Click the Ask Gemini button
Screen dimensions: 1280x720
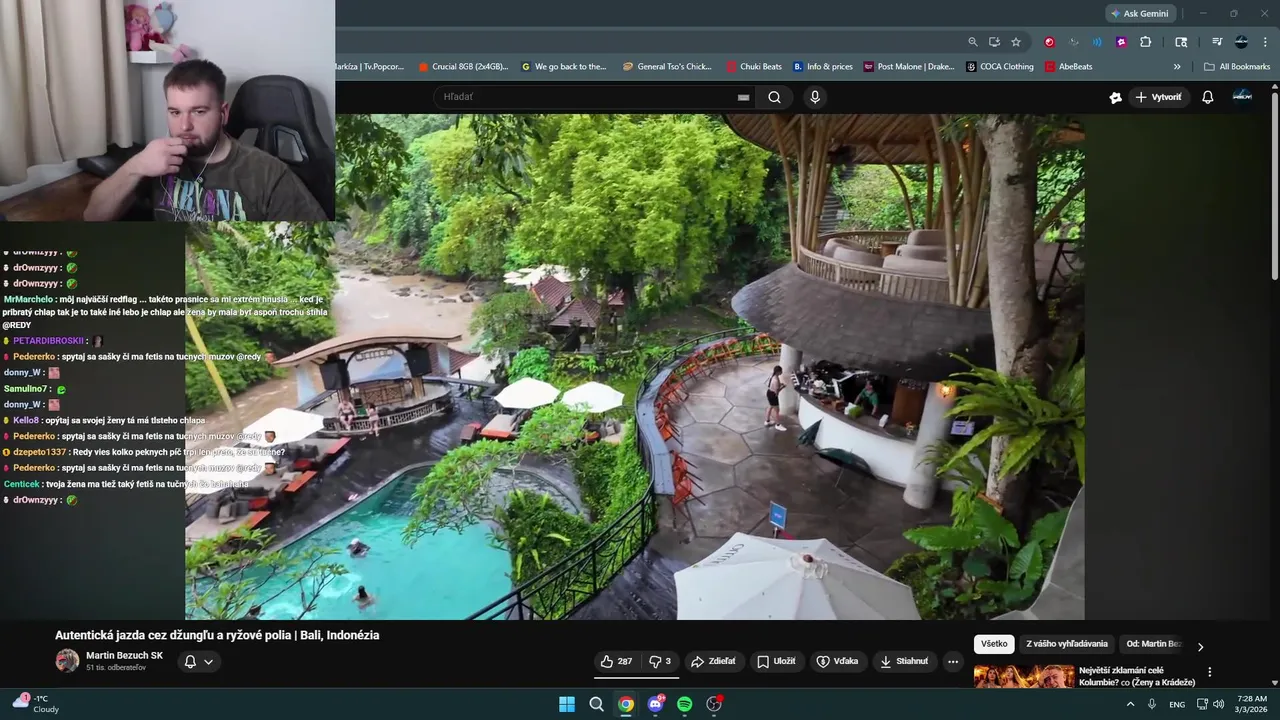click(1139, 14)
